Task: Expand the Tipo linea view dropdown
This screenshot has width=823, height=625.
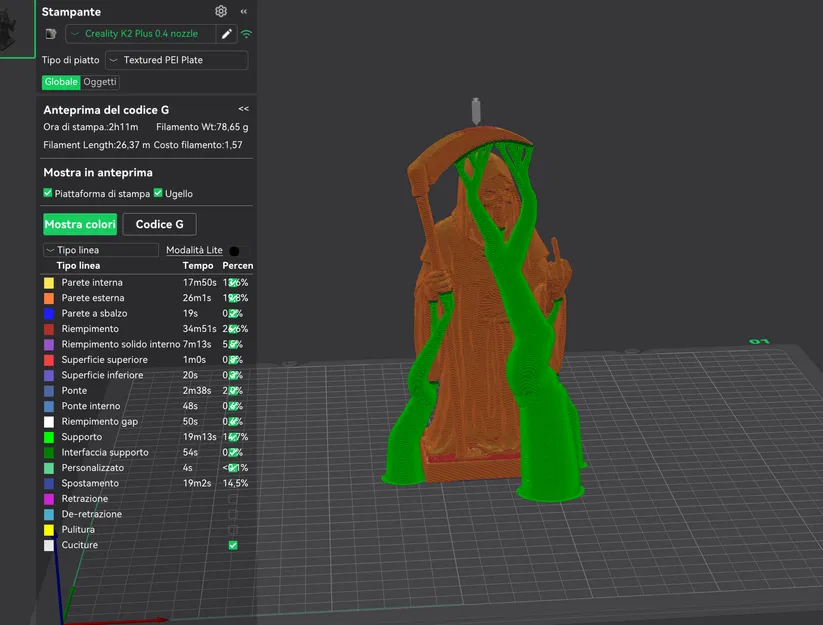Action: click(x=100, y=250)
